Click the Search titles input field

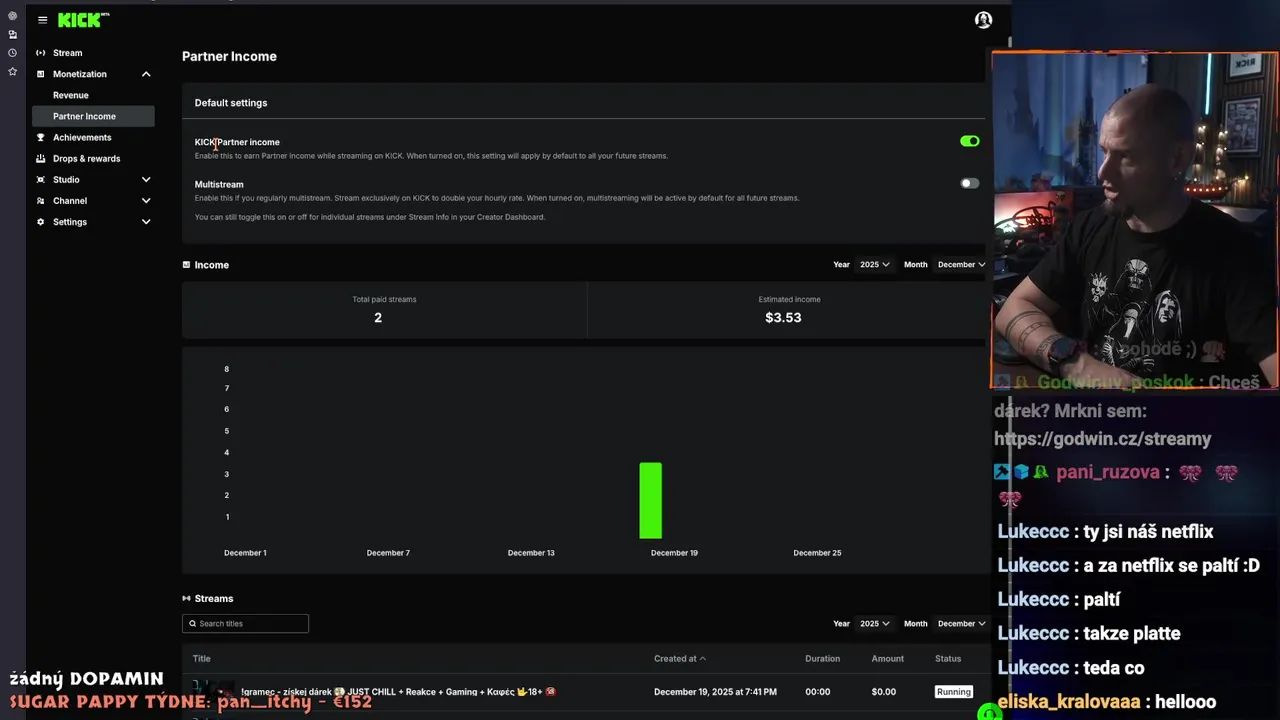[x=245, y=624]
